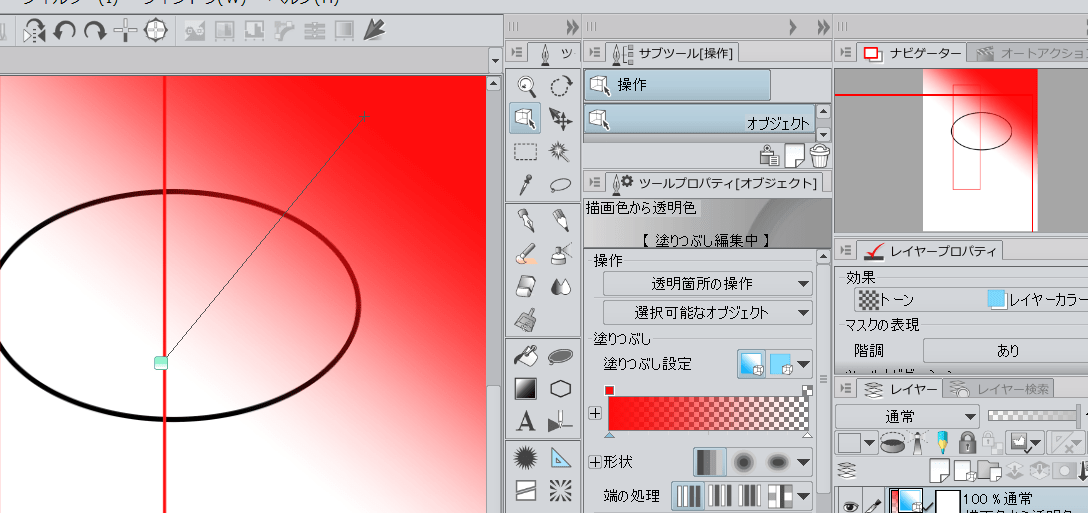Choose linear gradient shape in 形状

(x=710, y=462)
